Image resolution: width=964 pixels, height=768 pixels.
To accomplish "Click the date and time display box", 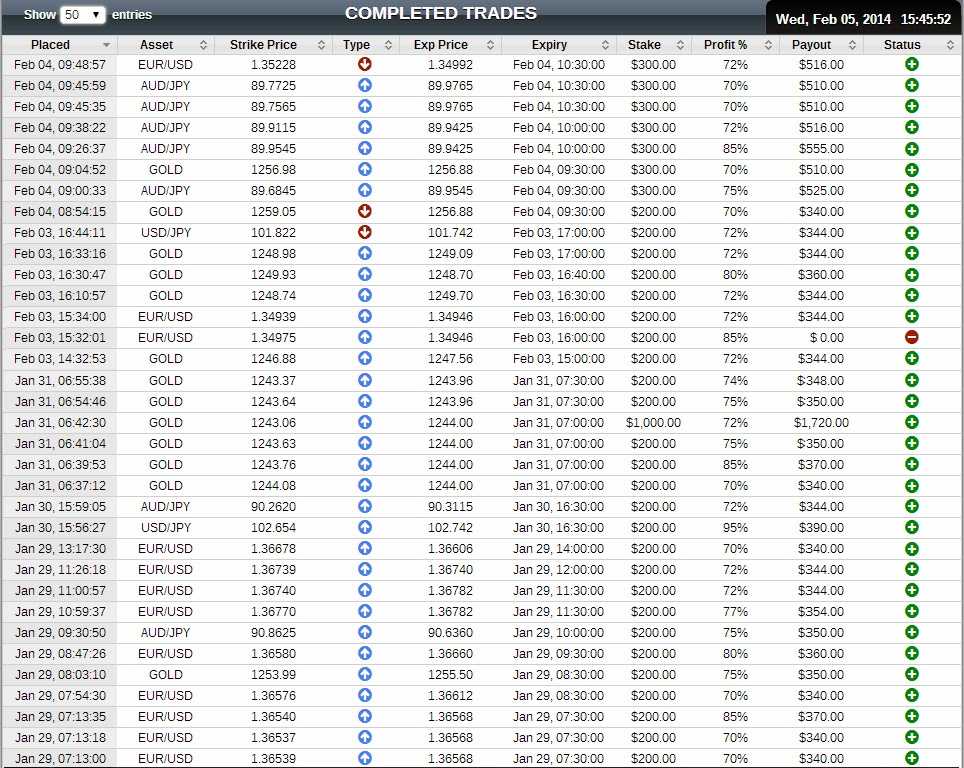I will pos(863,18).
